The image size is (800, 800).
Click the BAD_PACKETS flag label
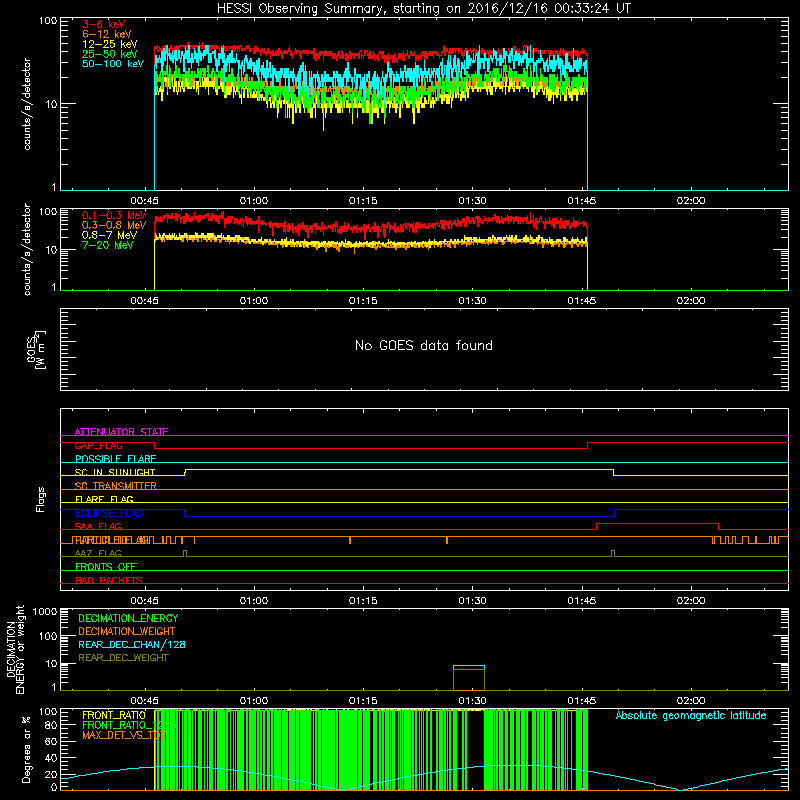(x=109, y=580)
